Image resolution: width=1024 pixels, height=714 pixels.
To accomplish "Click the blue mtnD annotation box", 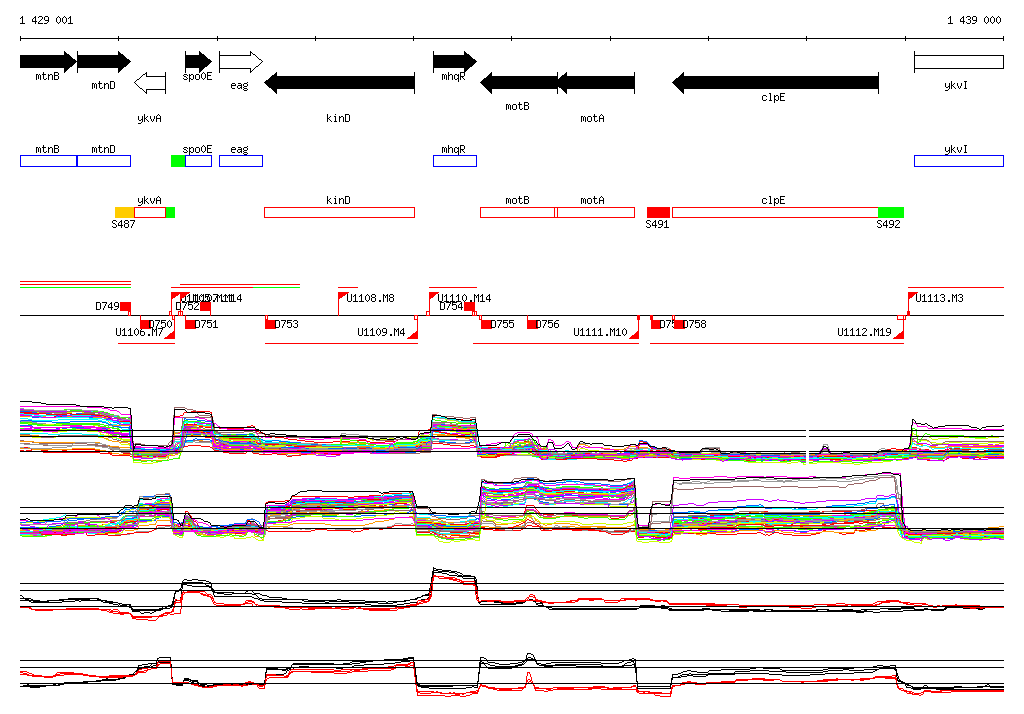I will click(104, 161).
